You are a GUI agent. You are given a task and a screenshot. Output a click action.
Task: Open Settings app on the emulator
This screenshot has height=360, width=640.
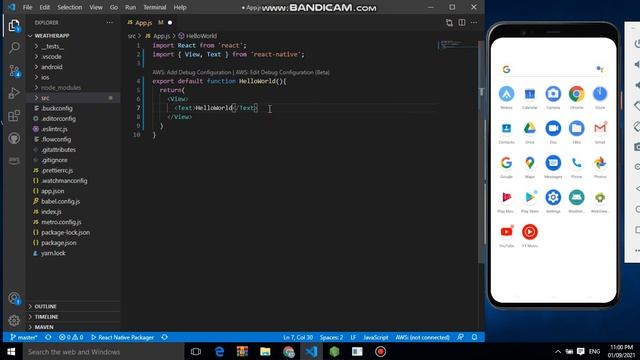coord(553,198)
